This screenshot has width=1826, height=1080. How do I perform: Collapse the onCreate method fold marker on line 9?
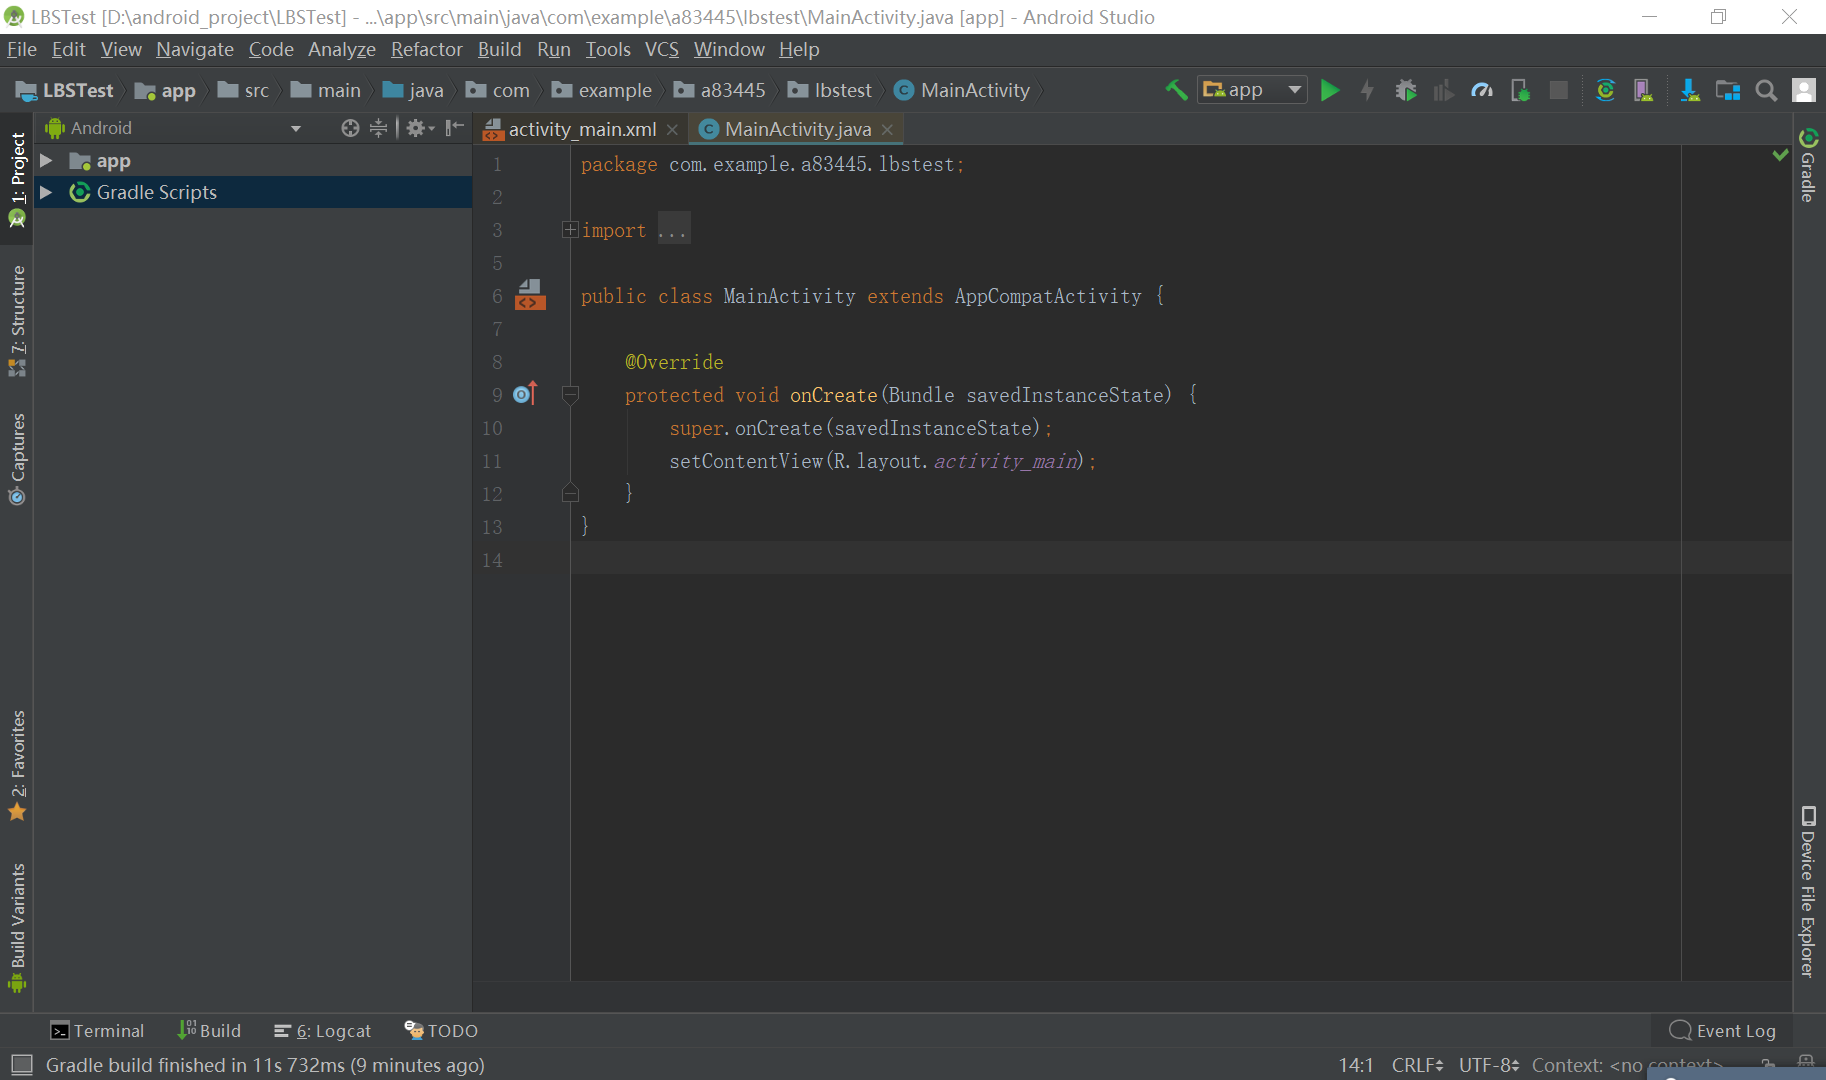click(570, 395)
